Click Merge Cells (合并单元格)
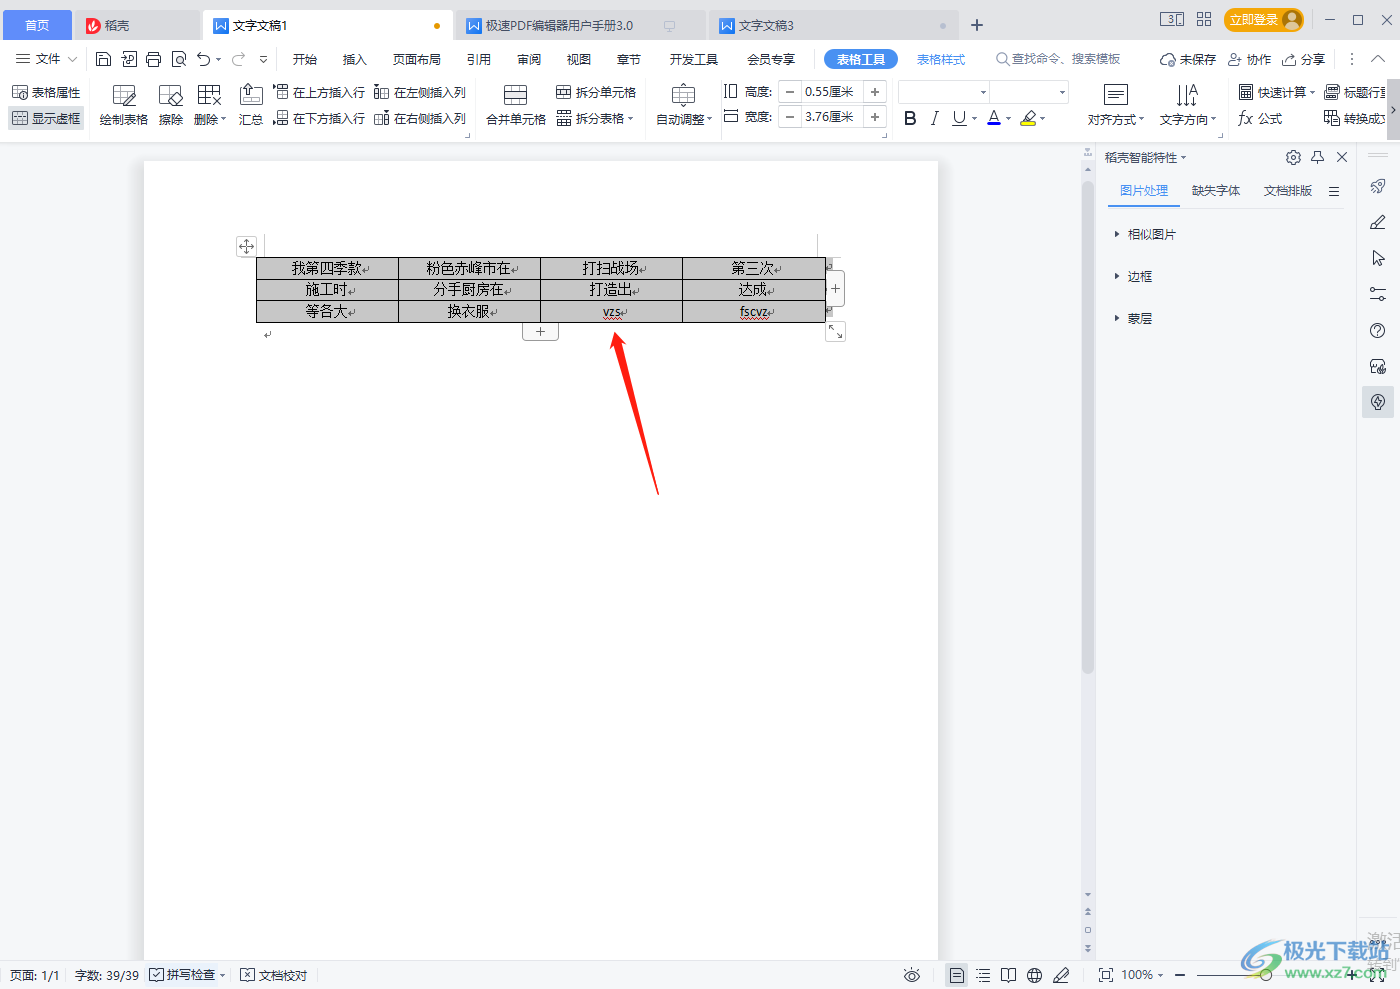This screenshot has height=989, width=1400. 516,105
